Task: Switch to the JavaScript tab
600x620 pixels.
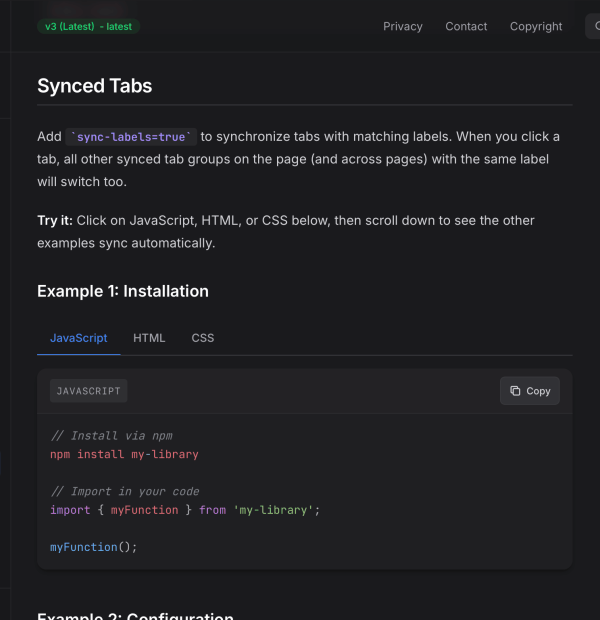Action: tap(79, 338)
